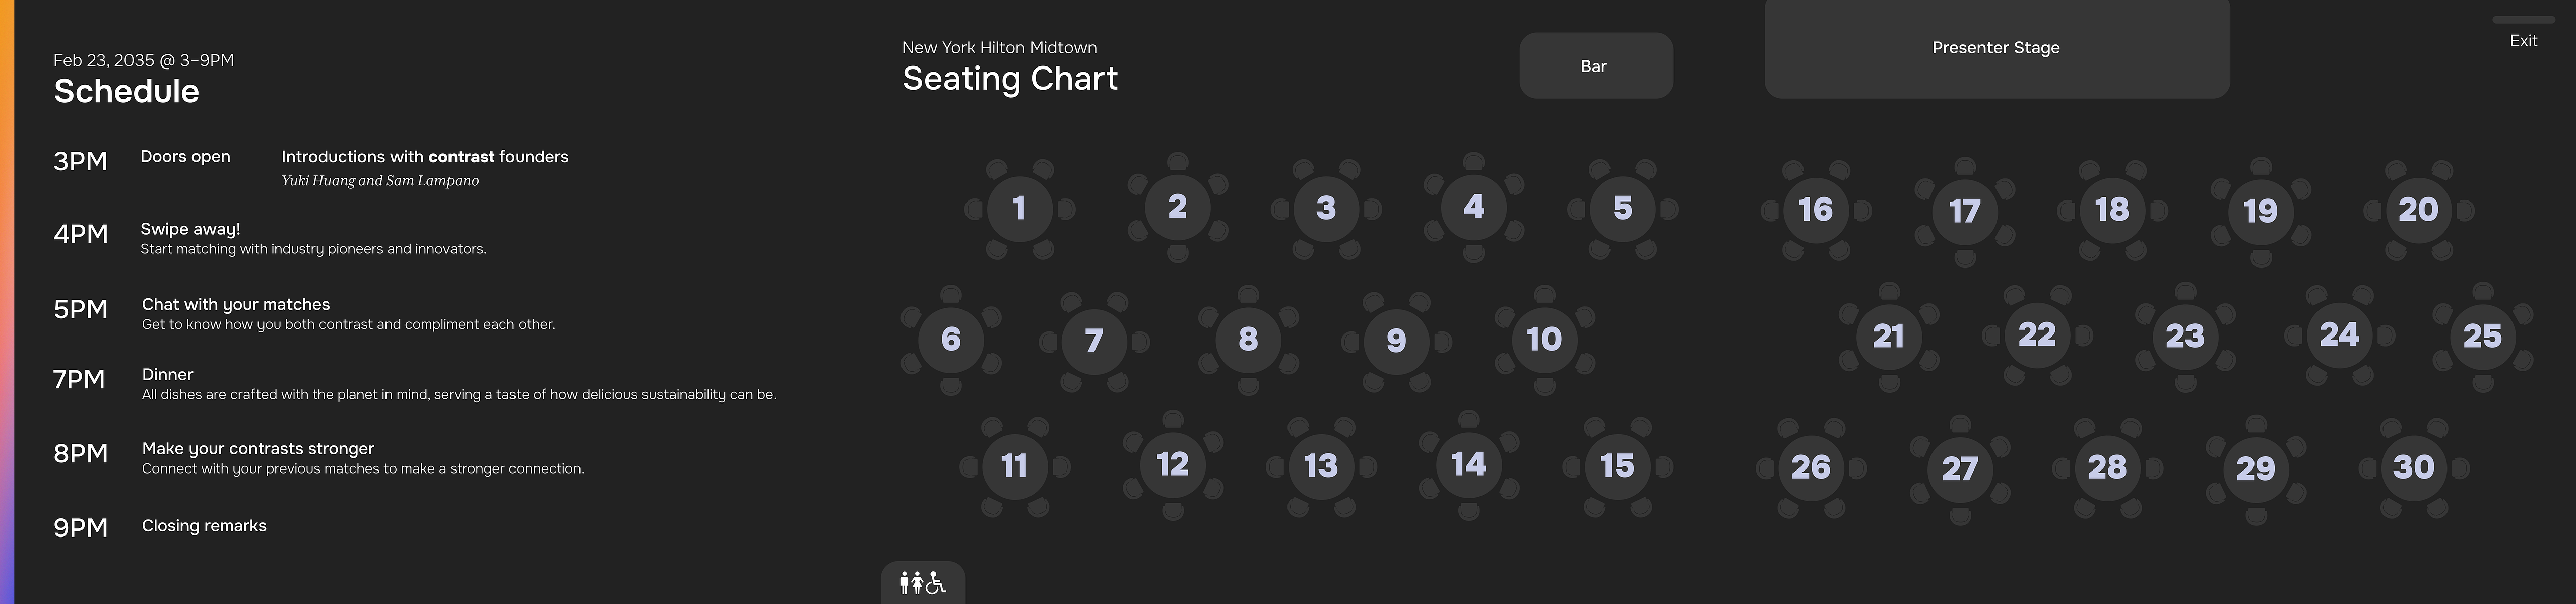This screenshot has height=604, width=2576.
Task: Click the restrooms accessibility icon
Action: point(922,582)
